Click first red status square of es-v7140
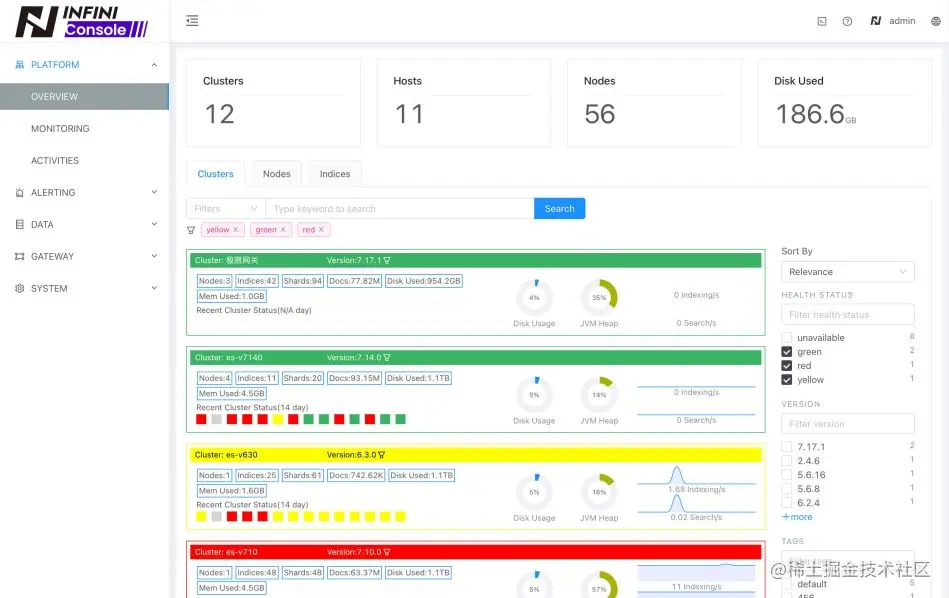 click(x=202, y=419)
